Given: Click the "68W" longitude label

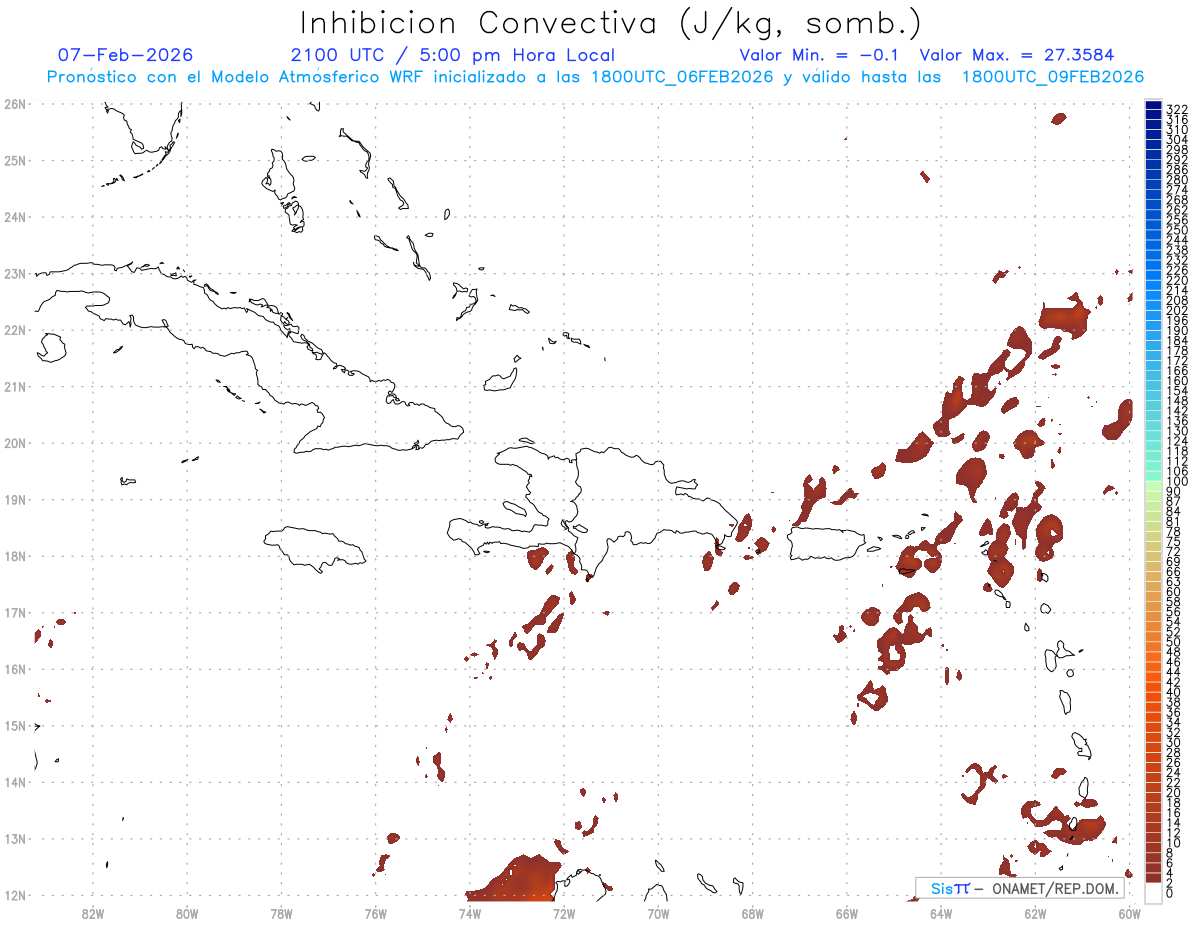Looking at the screenshot, I should tap(753, 912).
